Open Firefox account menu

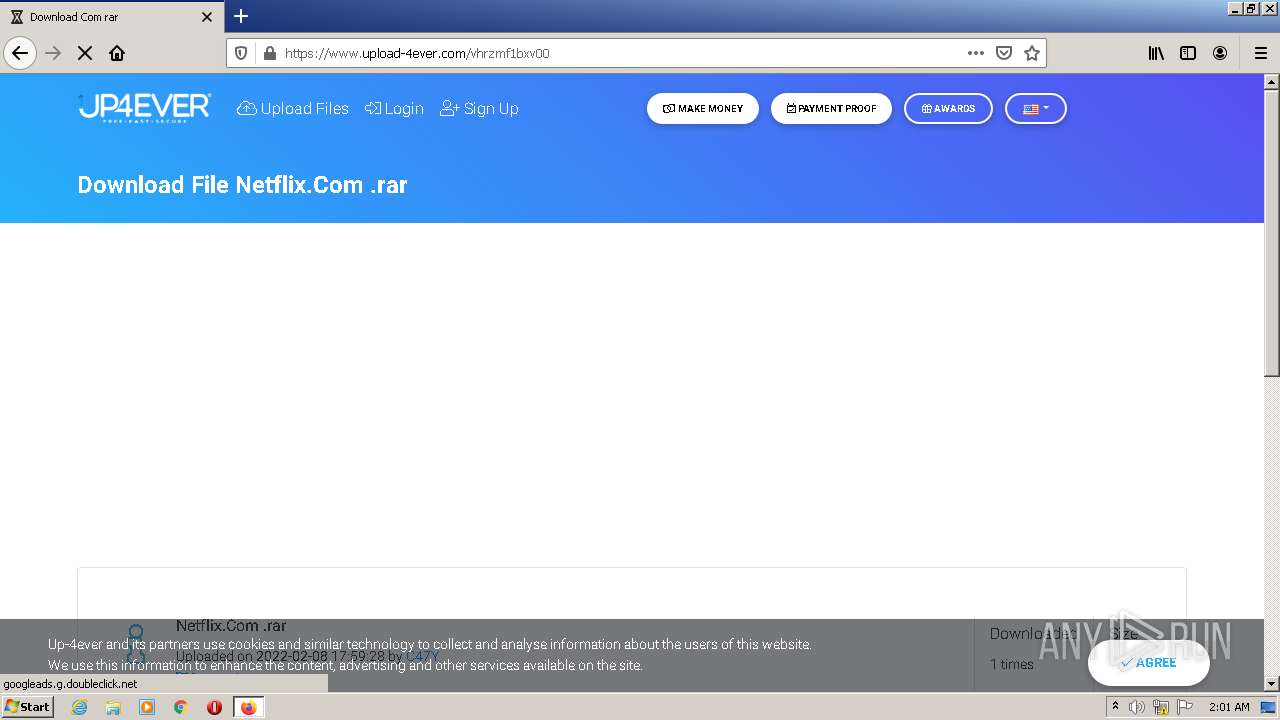1220,53
